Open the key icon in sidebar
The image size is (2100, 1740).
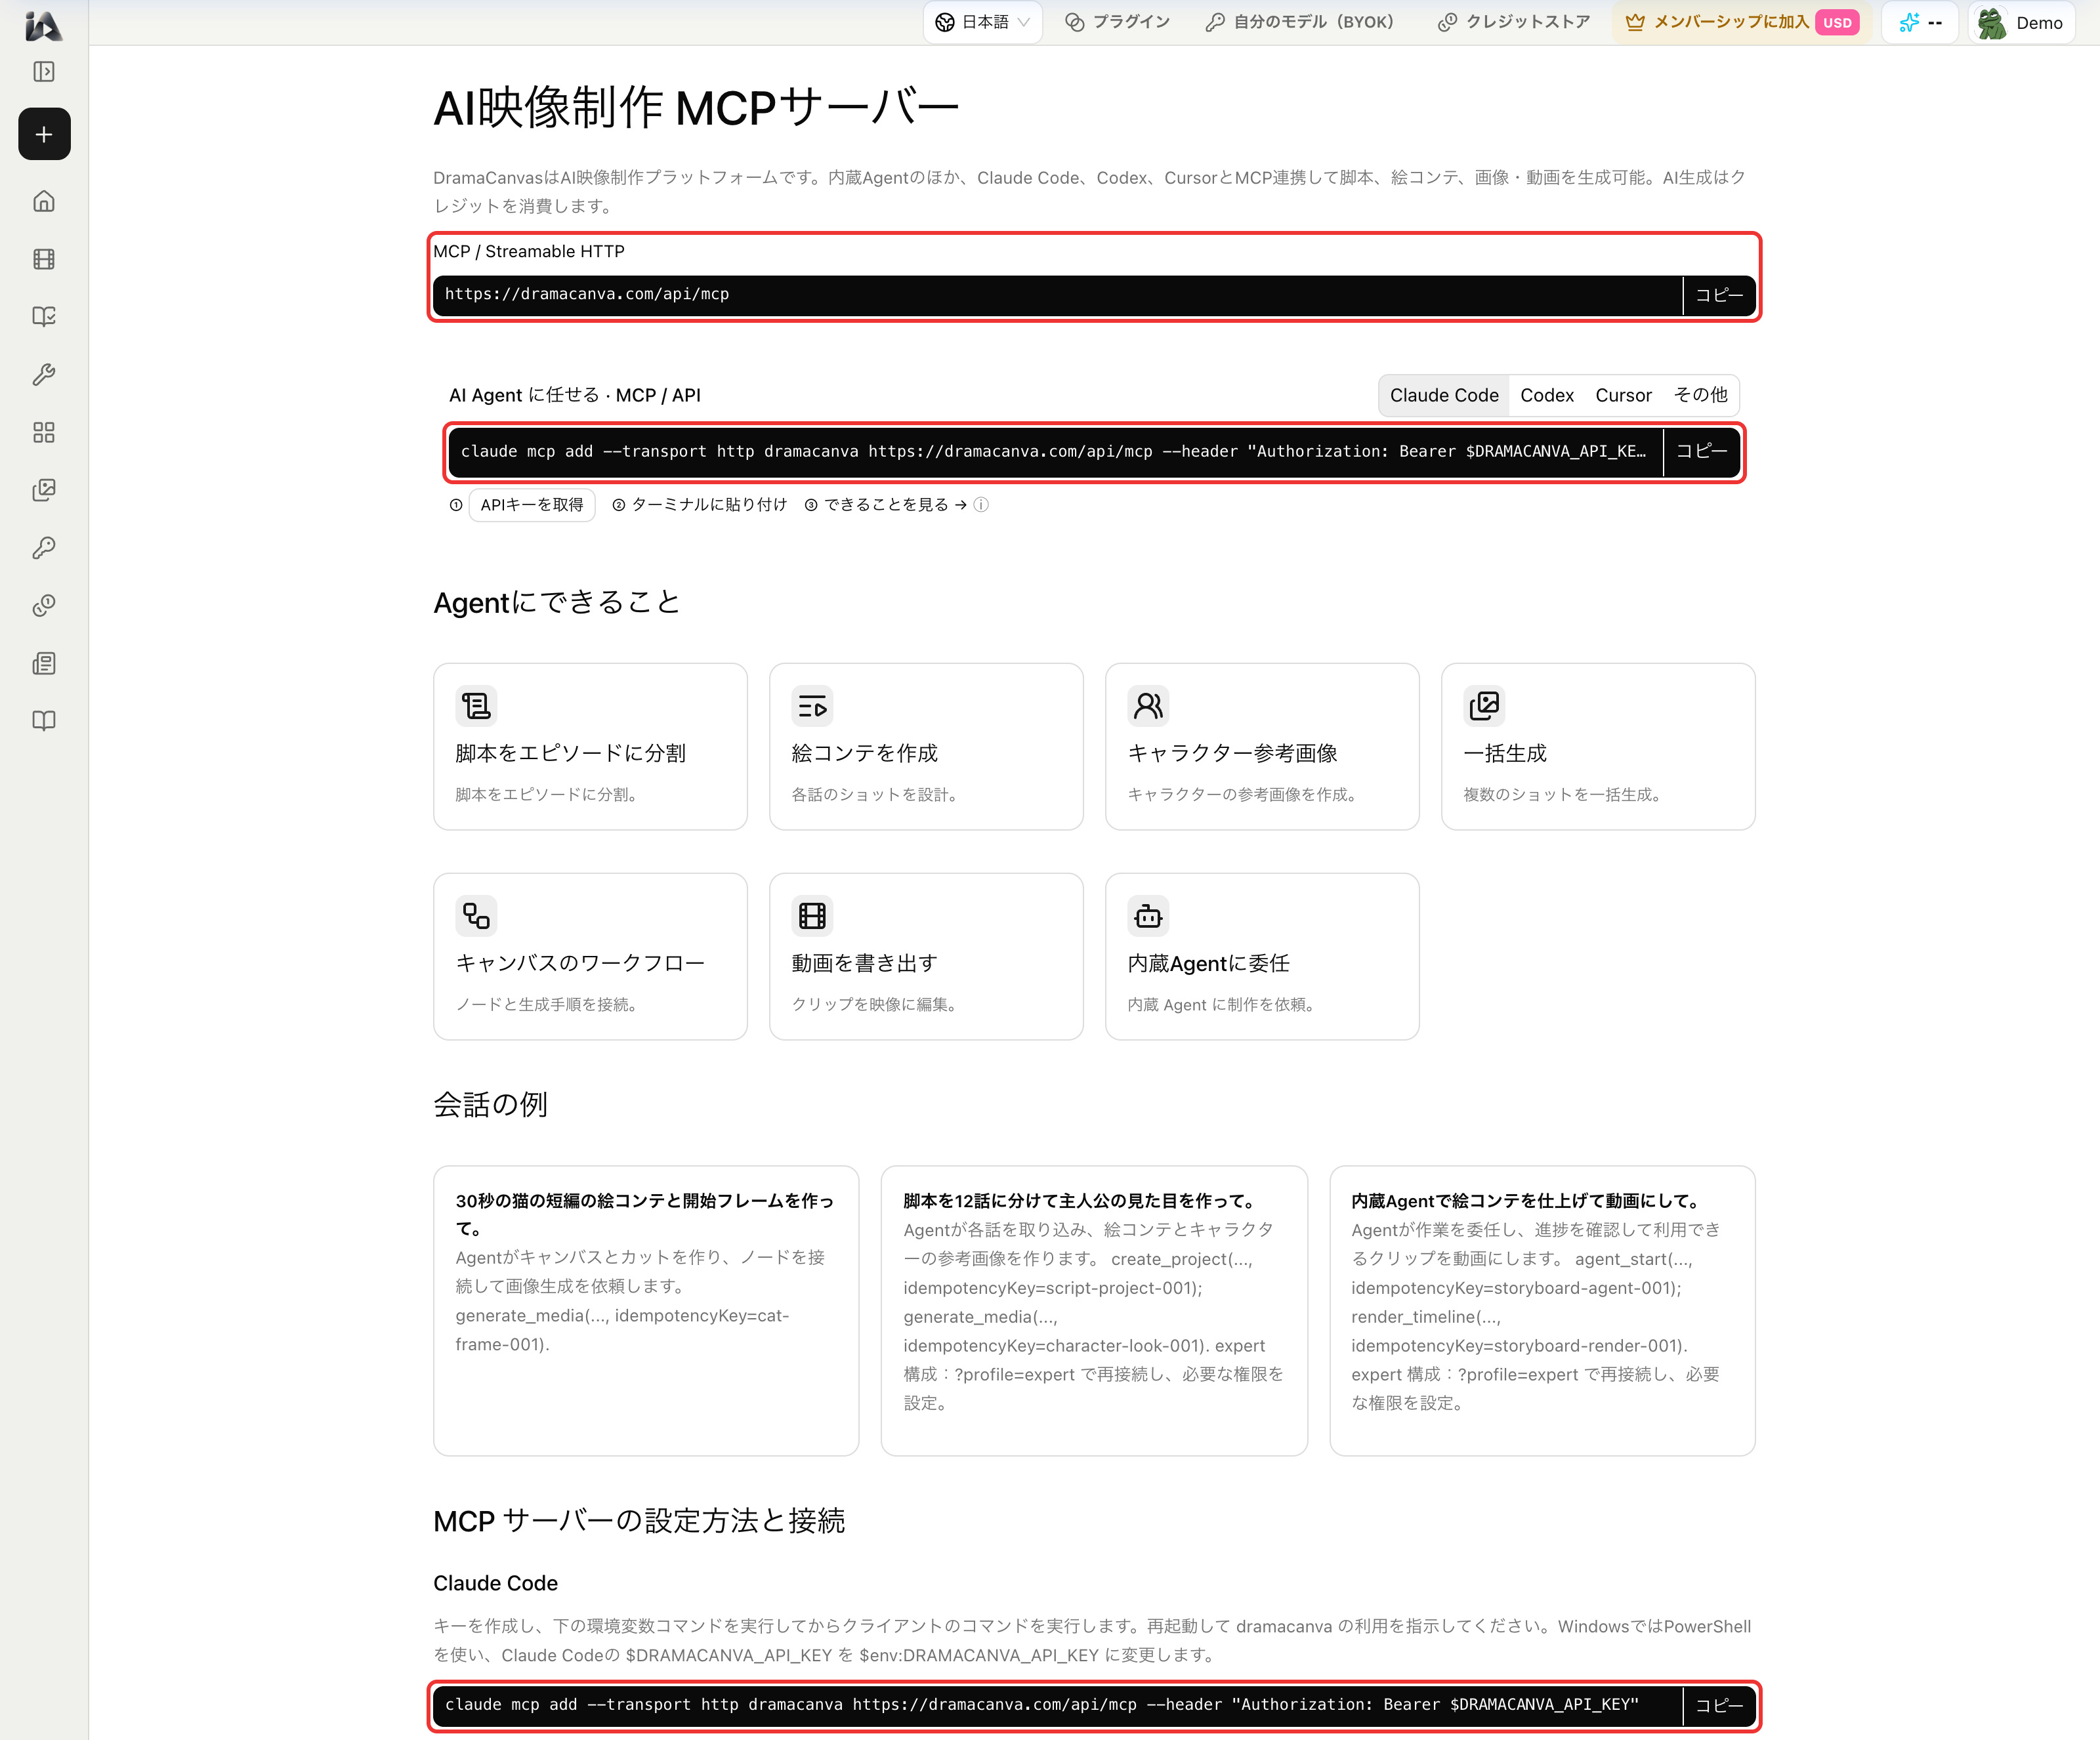pyautogui.click(x=44, y=548)
